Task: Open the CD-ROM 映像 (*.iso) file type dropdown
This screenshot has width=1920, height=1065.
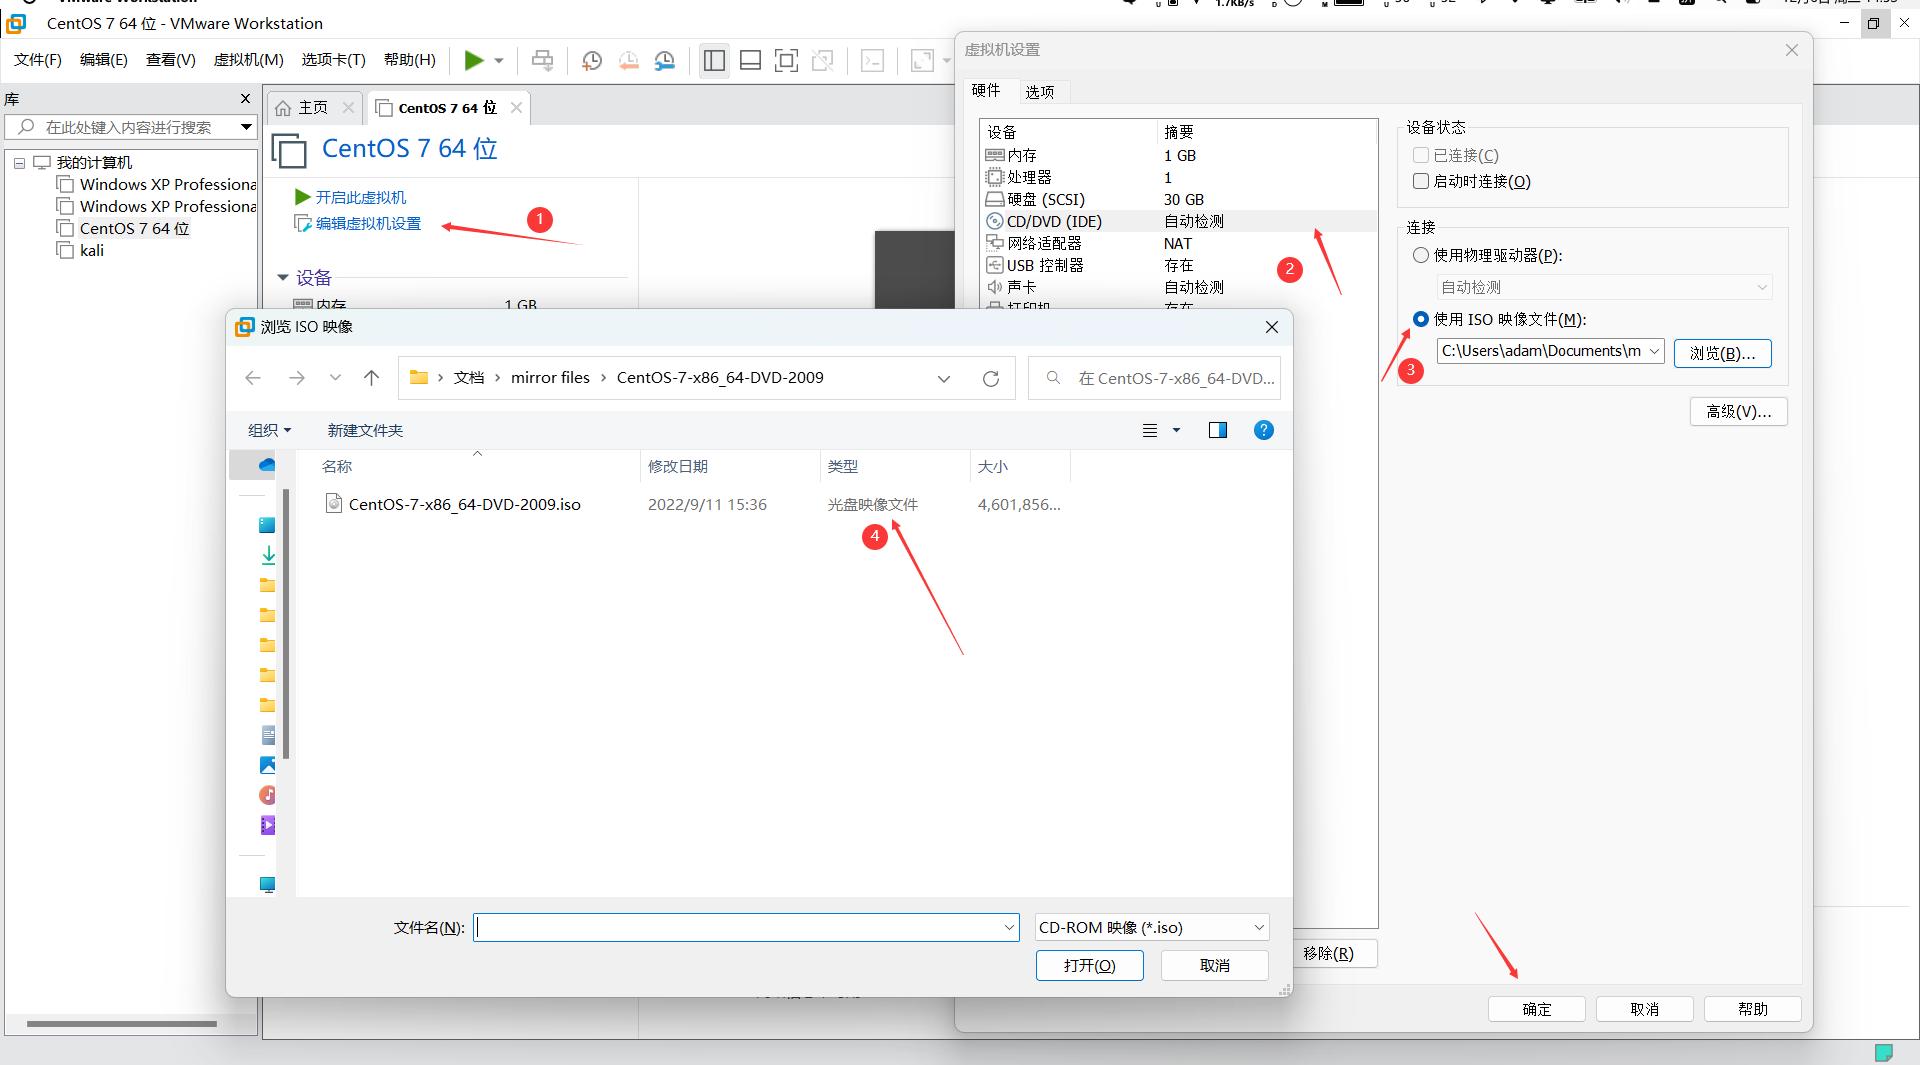Action: click(1152, 927)
